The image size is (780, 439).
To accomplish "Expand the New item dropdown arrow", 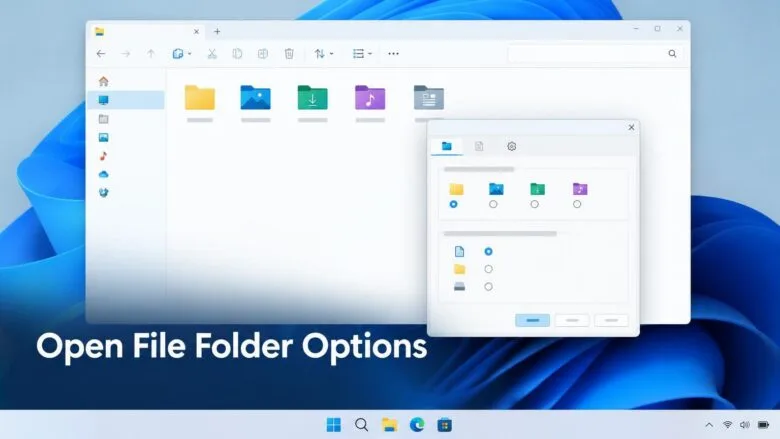I will (x=190, y=54).
